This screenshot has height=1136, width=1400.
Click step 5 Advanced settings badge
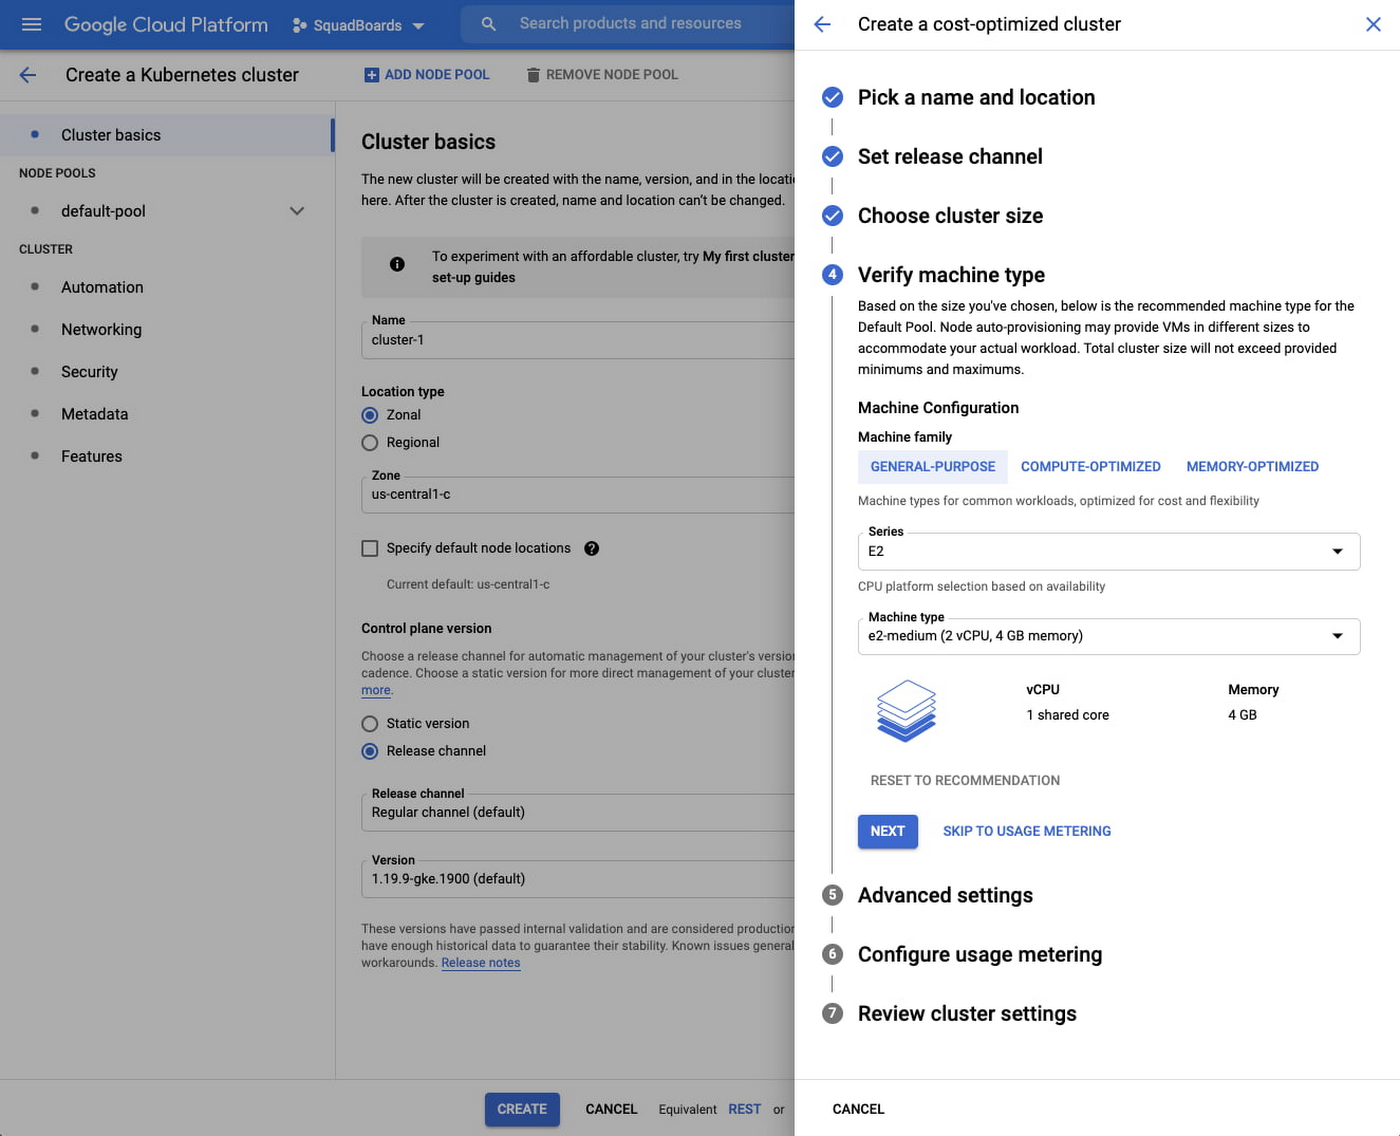(x=832, y=895)
